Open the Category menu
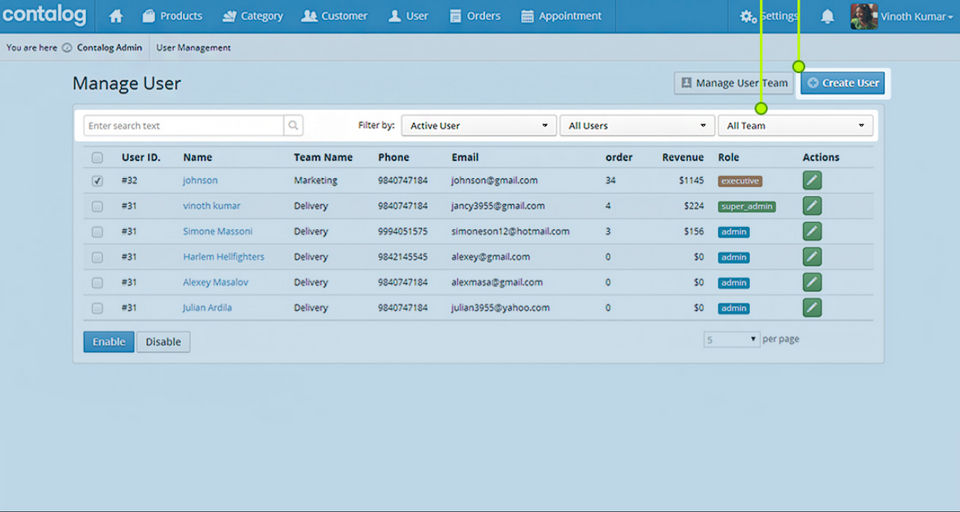 (252, 16)
